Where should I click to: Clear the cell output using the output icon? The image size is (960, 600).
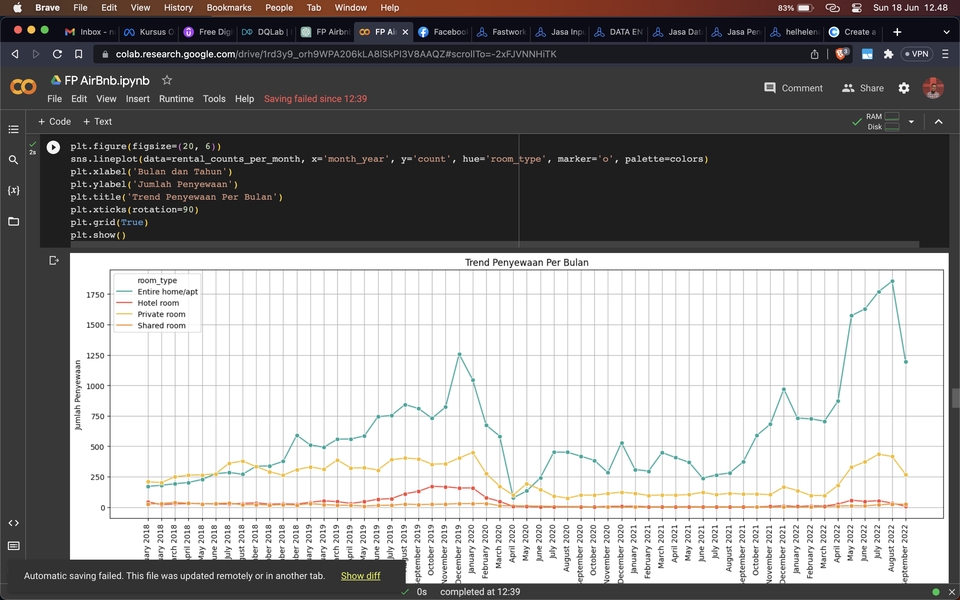pyautogui.click(x=54, y=261)
